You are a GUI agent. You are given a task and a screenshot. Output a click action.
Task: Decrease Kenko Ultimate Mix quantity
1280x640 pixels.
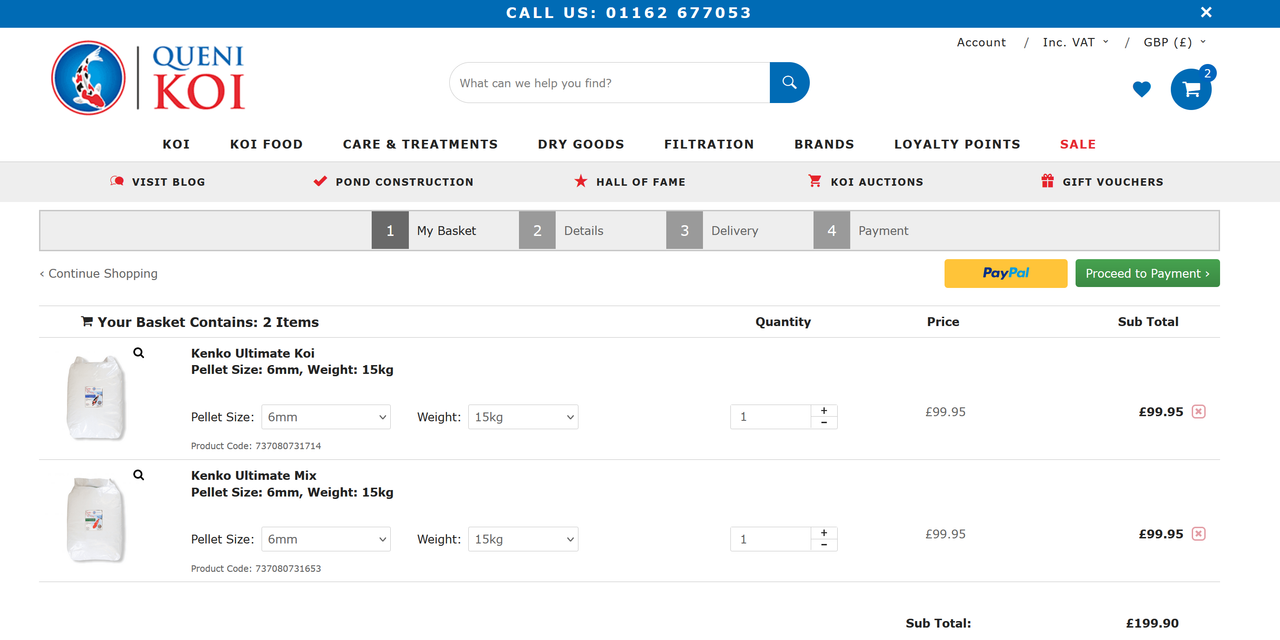click(x=824, y=545)
